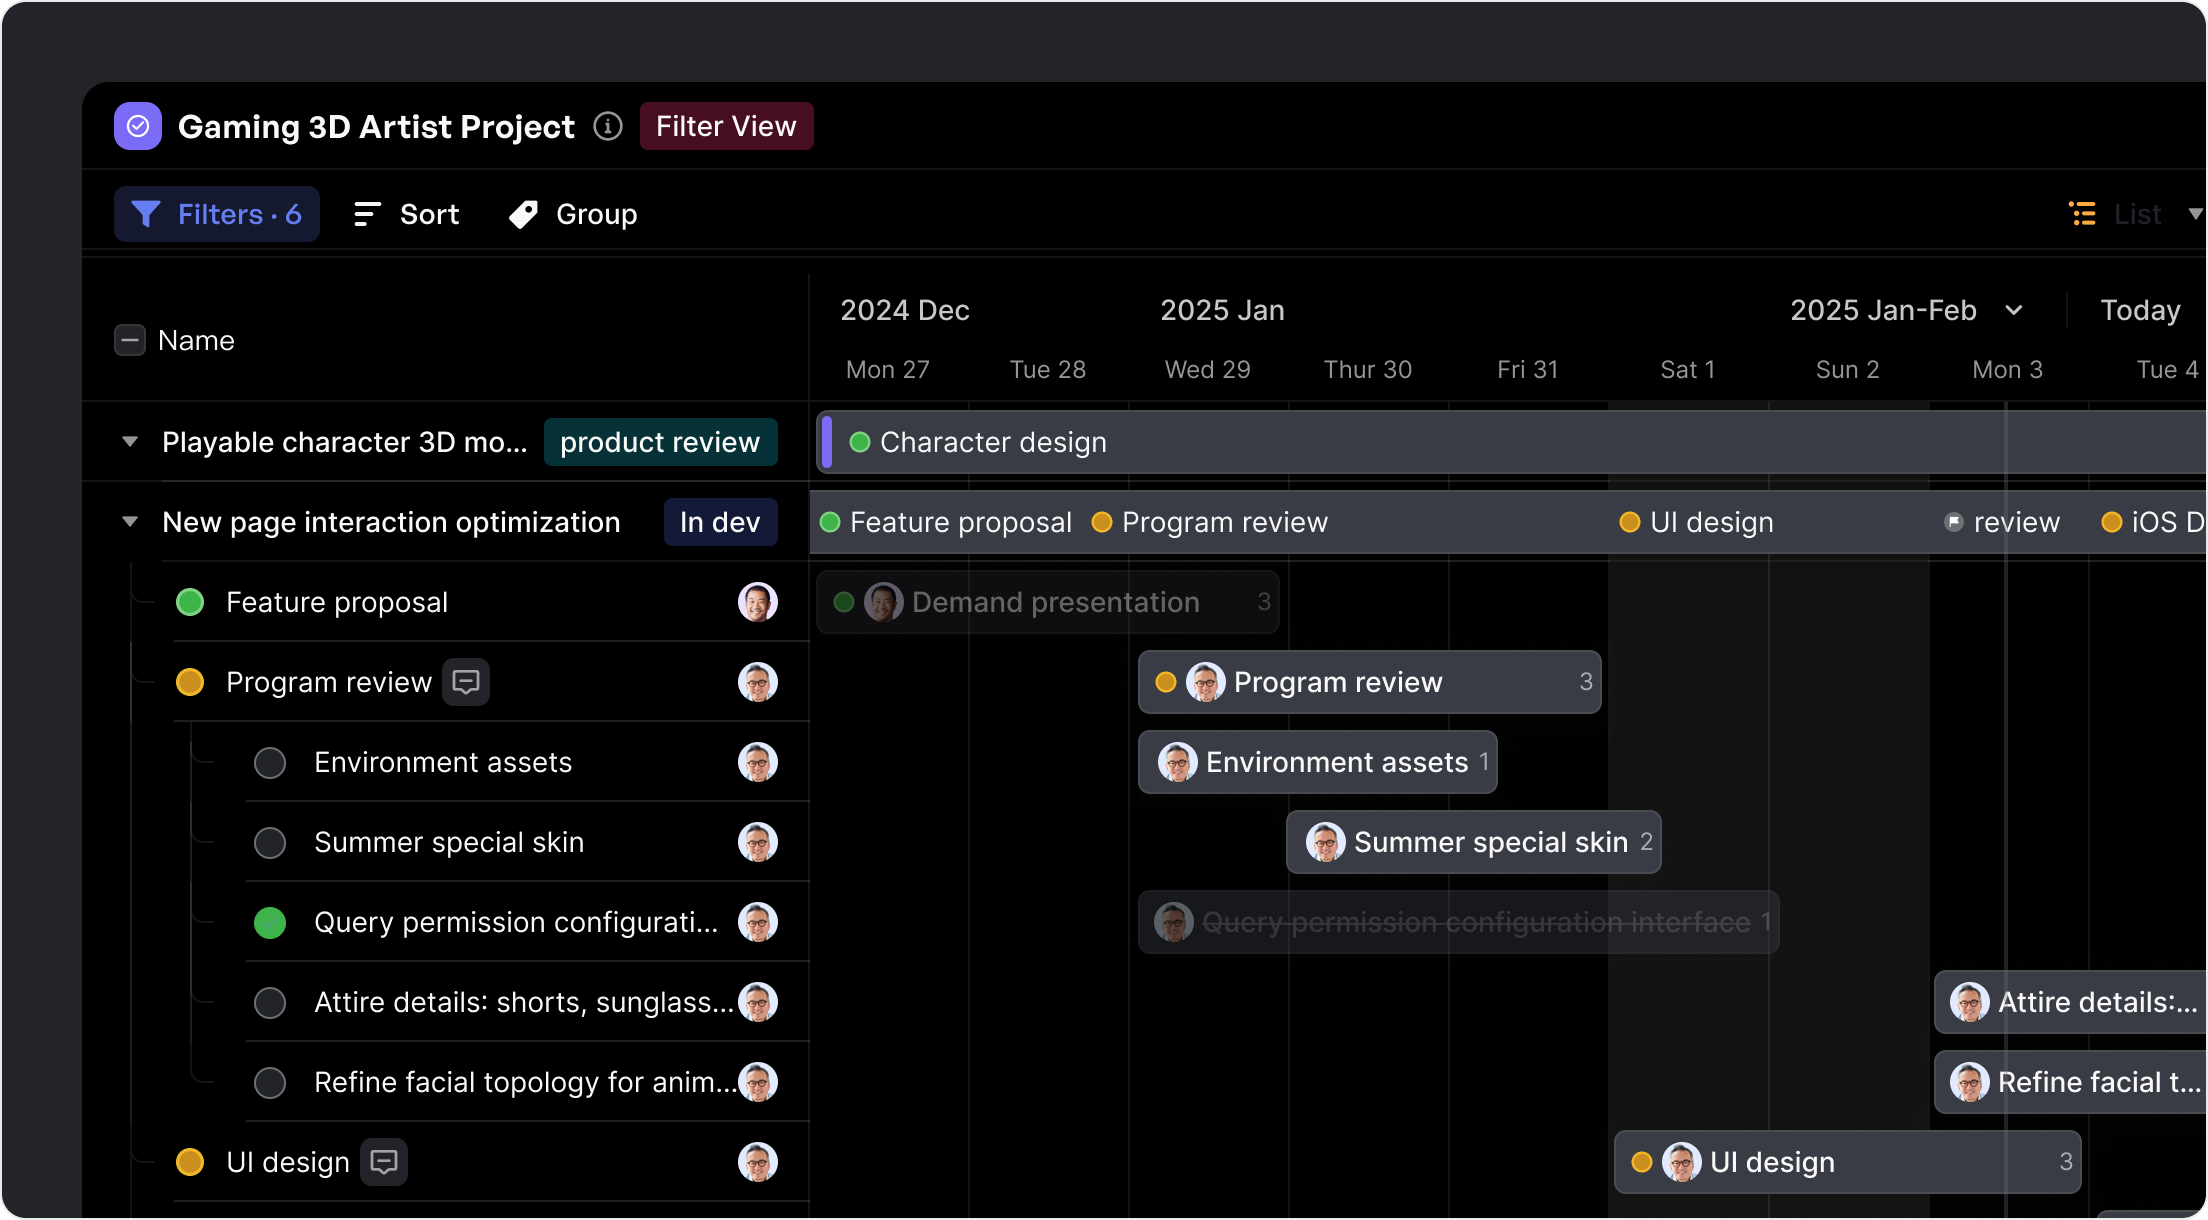
Task: Collapse all rows via Name checkbox
Action: click(130, 340)
